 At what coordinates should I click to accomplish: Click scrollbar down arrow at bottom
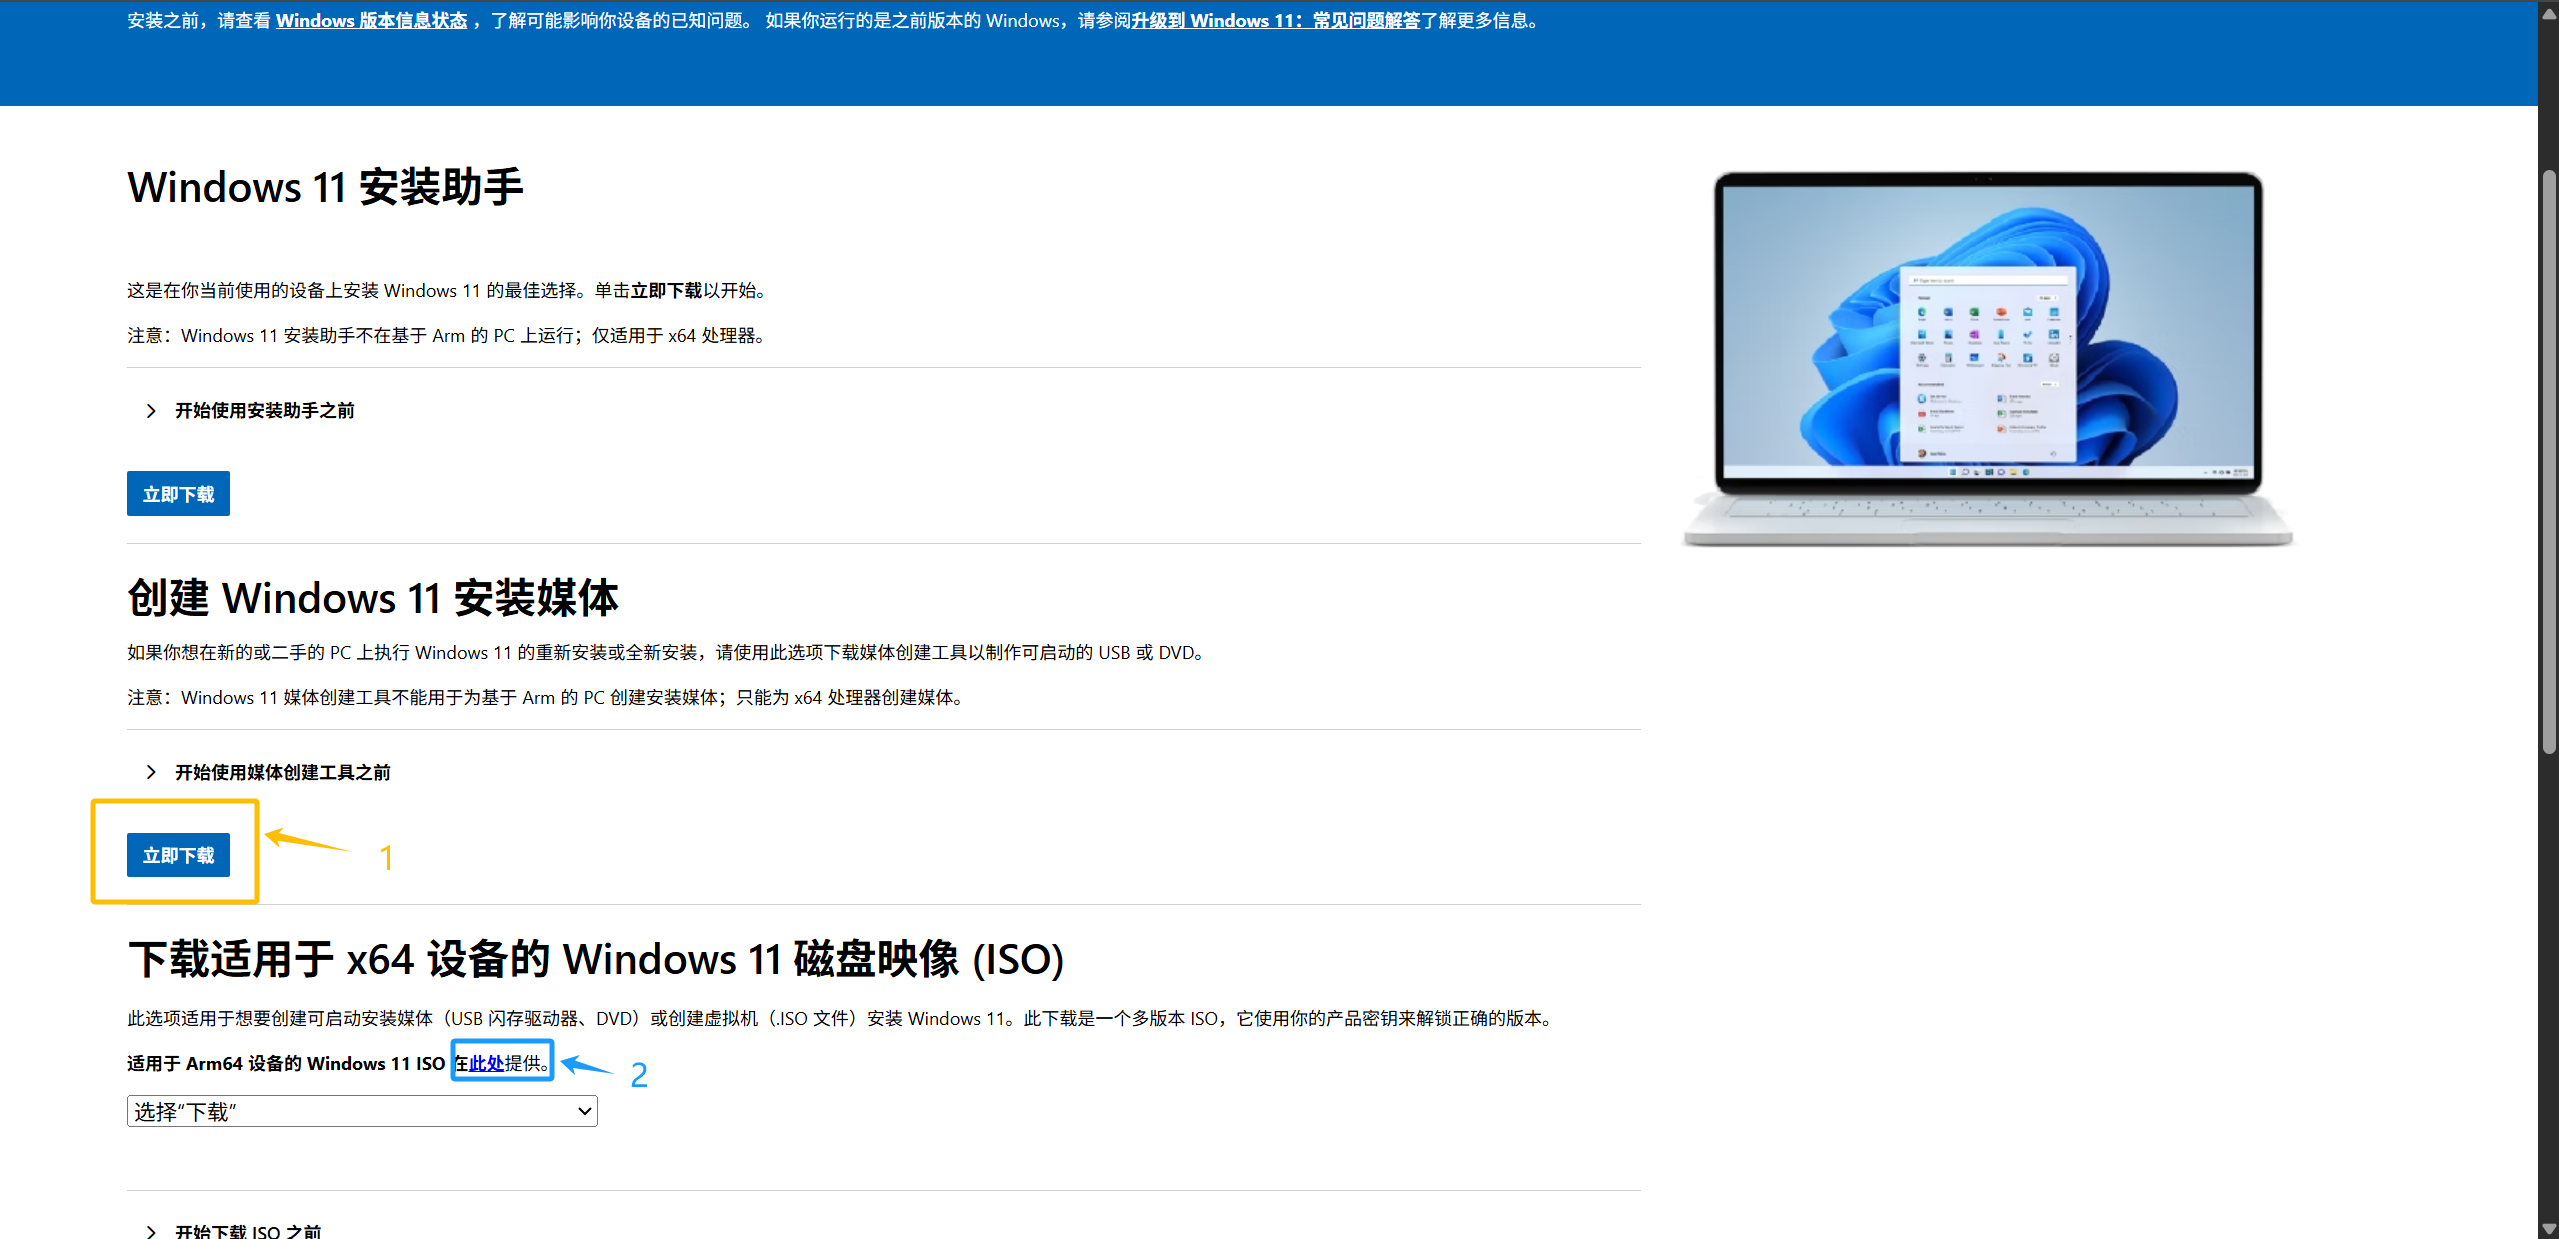[2549, 1229]
